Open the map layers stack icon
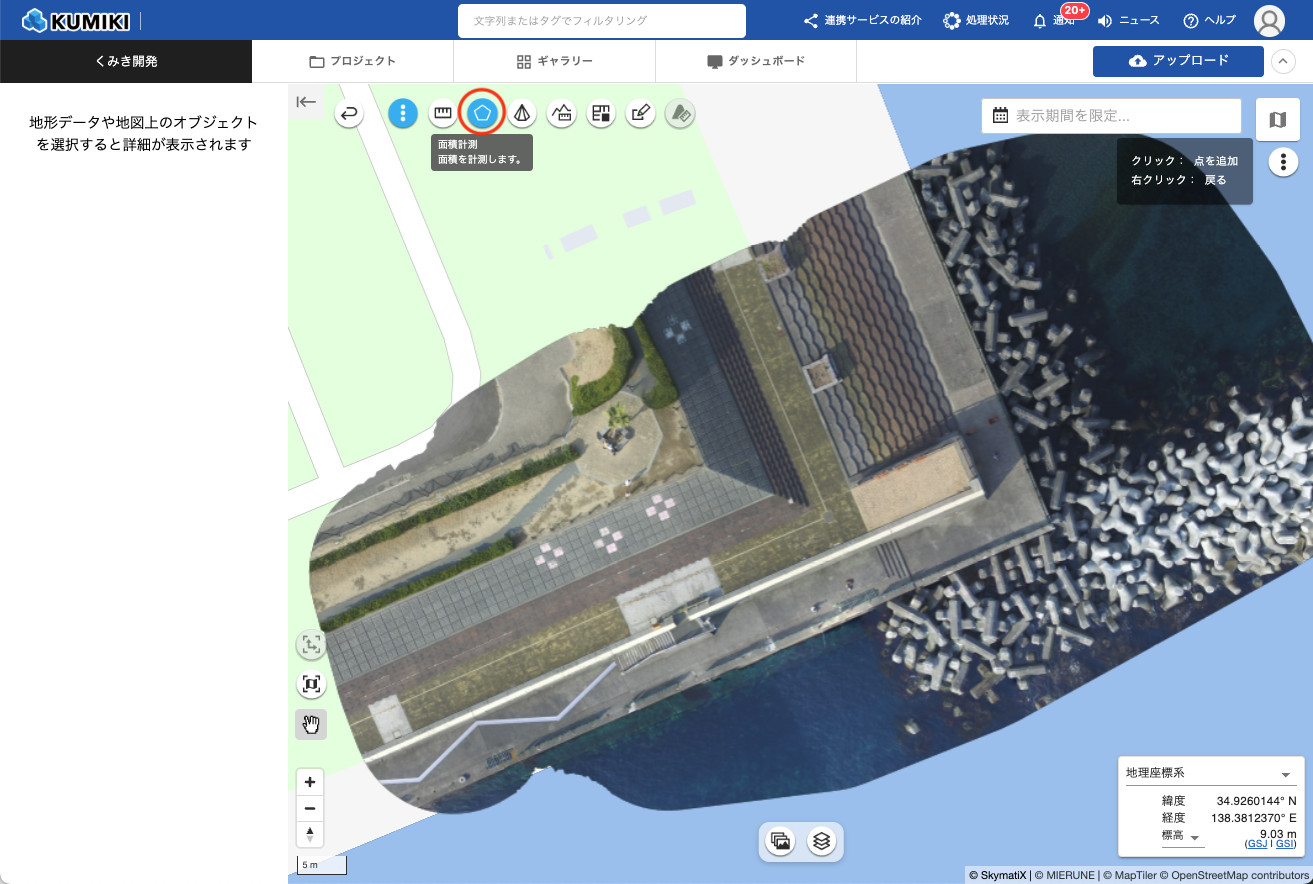This screenshot has width=1313, height=884. [822, 841]
